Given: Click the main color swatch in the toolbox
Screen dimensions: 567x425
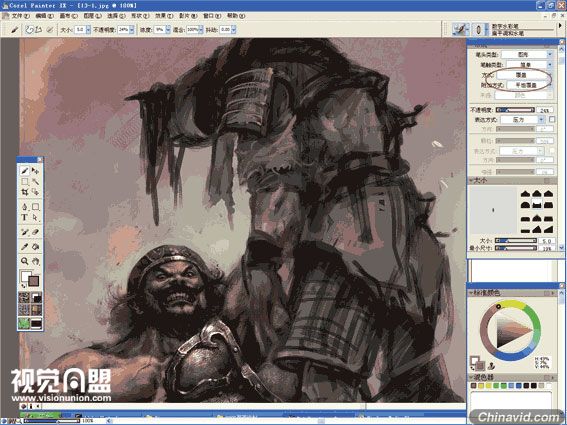Looking at the screenshot, I should (x=26, y=276).
